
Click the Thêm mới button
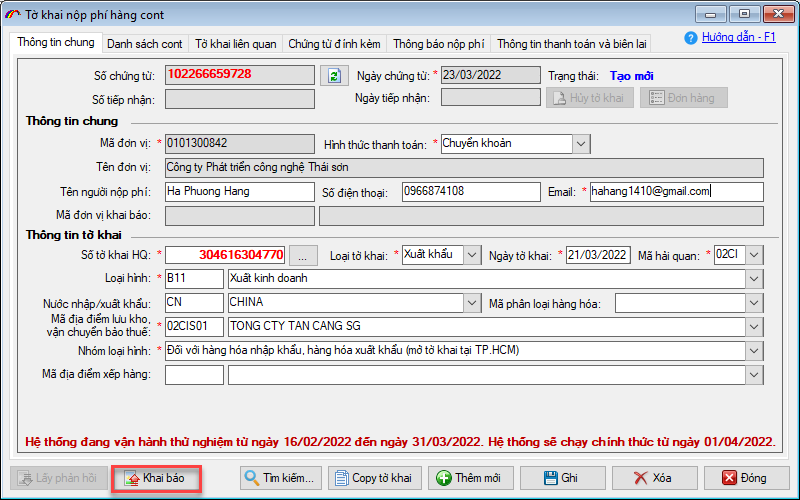(469, 478)
